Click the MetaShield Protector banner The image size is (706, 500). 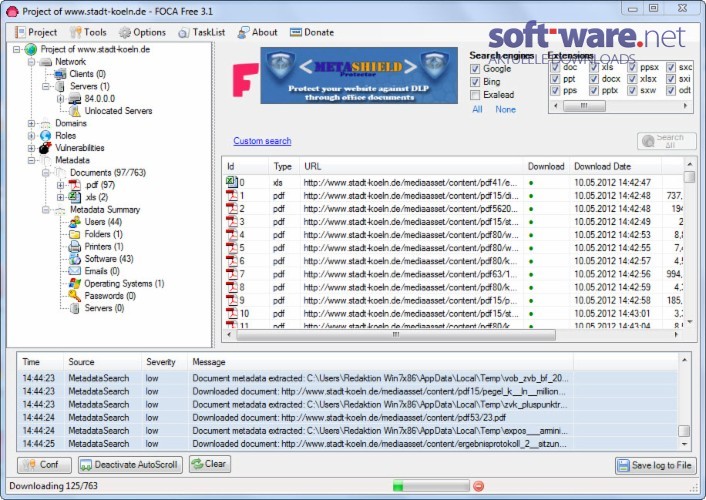[359, 75]
